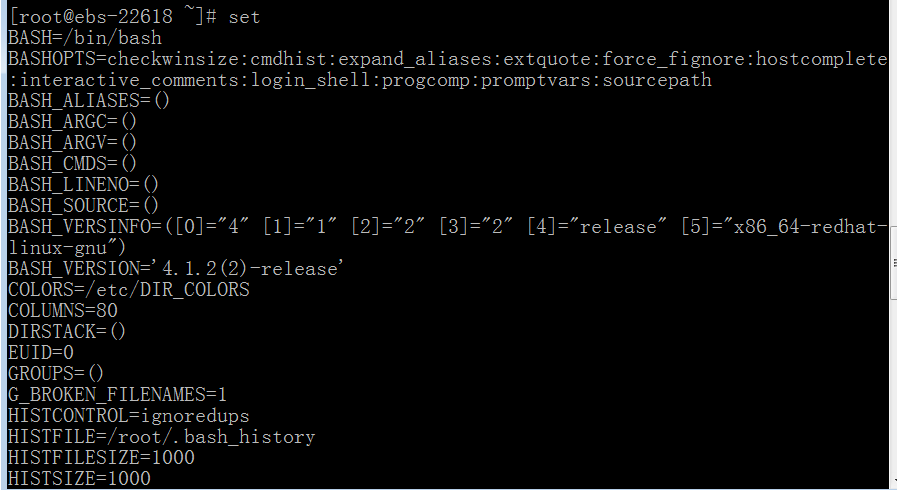
Task: Click the vertical scrollbar thumb grip
Action: point(894,264)
